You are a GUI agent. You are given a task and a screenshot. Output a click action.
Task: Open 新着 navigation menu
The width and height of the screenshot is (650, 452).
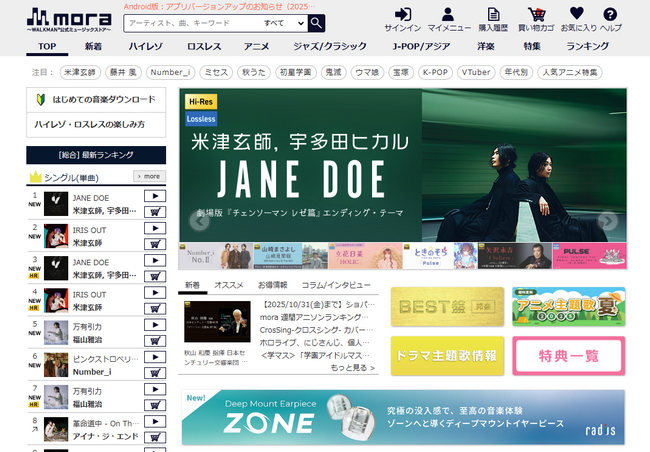(x=93, y=46)
